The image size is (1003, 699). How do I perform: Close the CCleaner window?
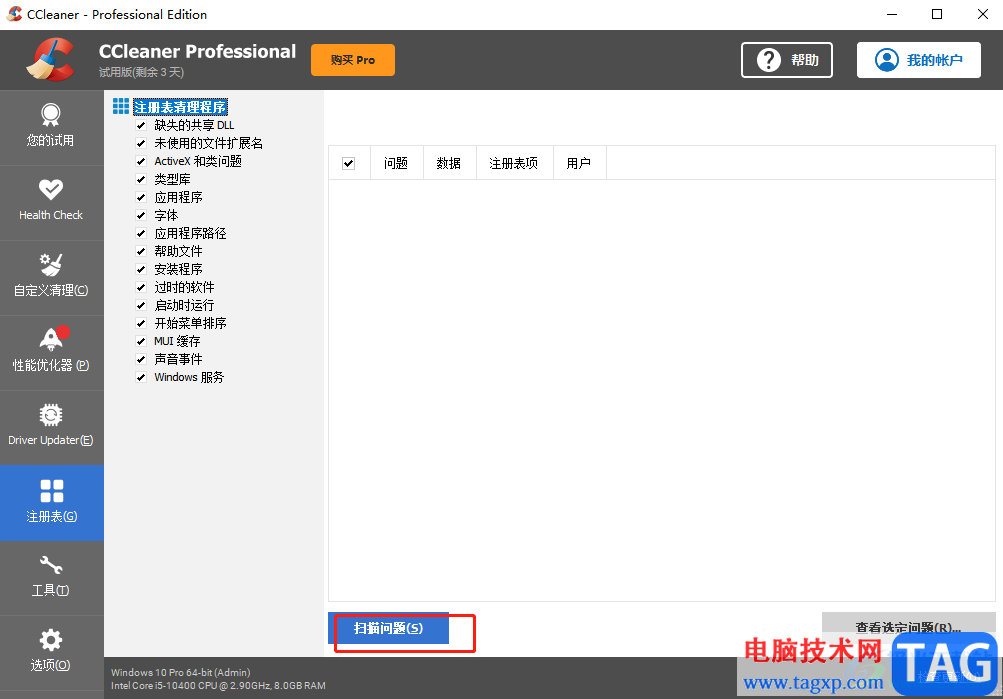(983, 14)
